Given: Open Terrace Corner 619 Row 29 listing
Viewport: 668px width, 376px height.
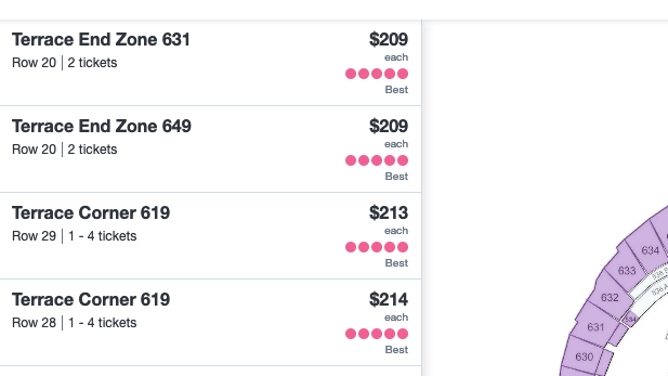Looking at the screenshot, I should tap(210, 236).
